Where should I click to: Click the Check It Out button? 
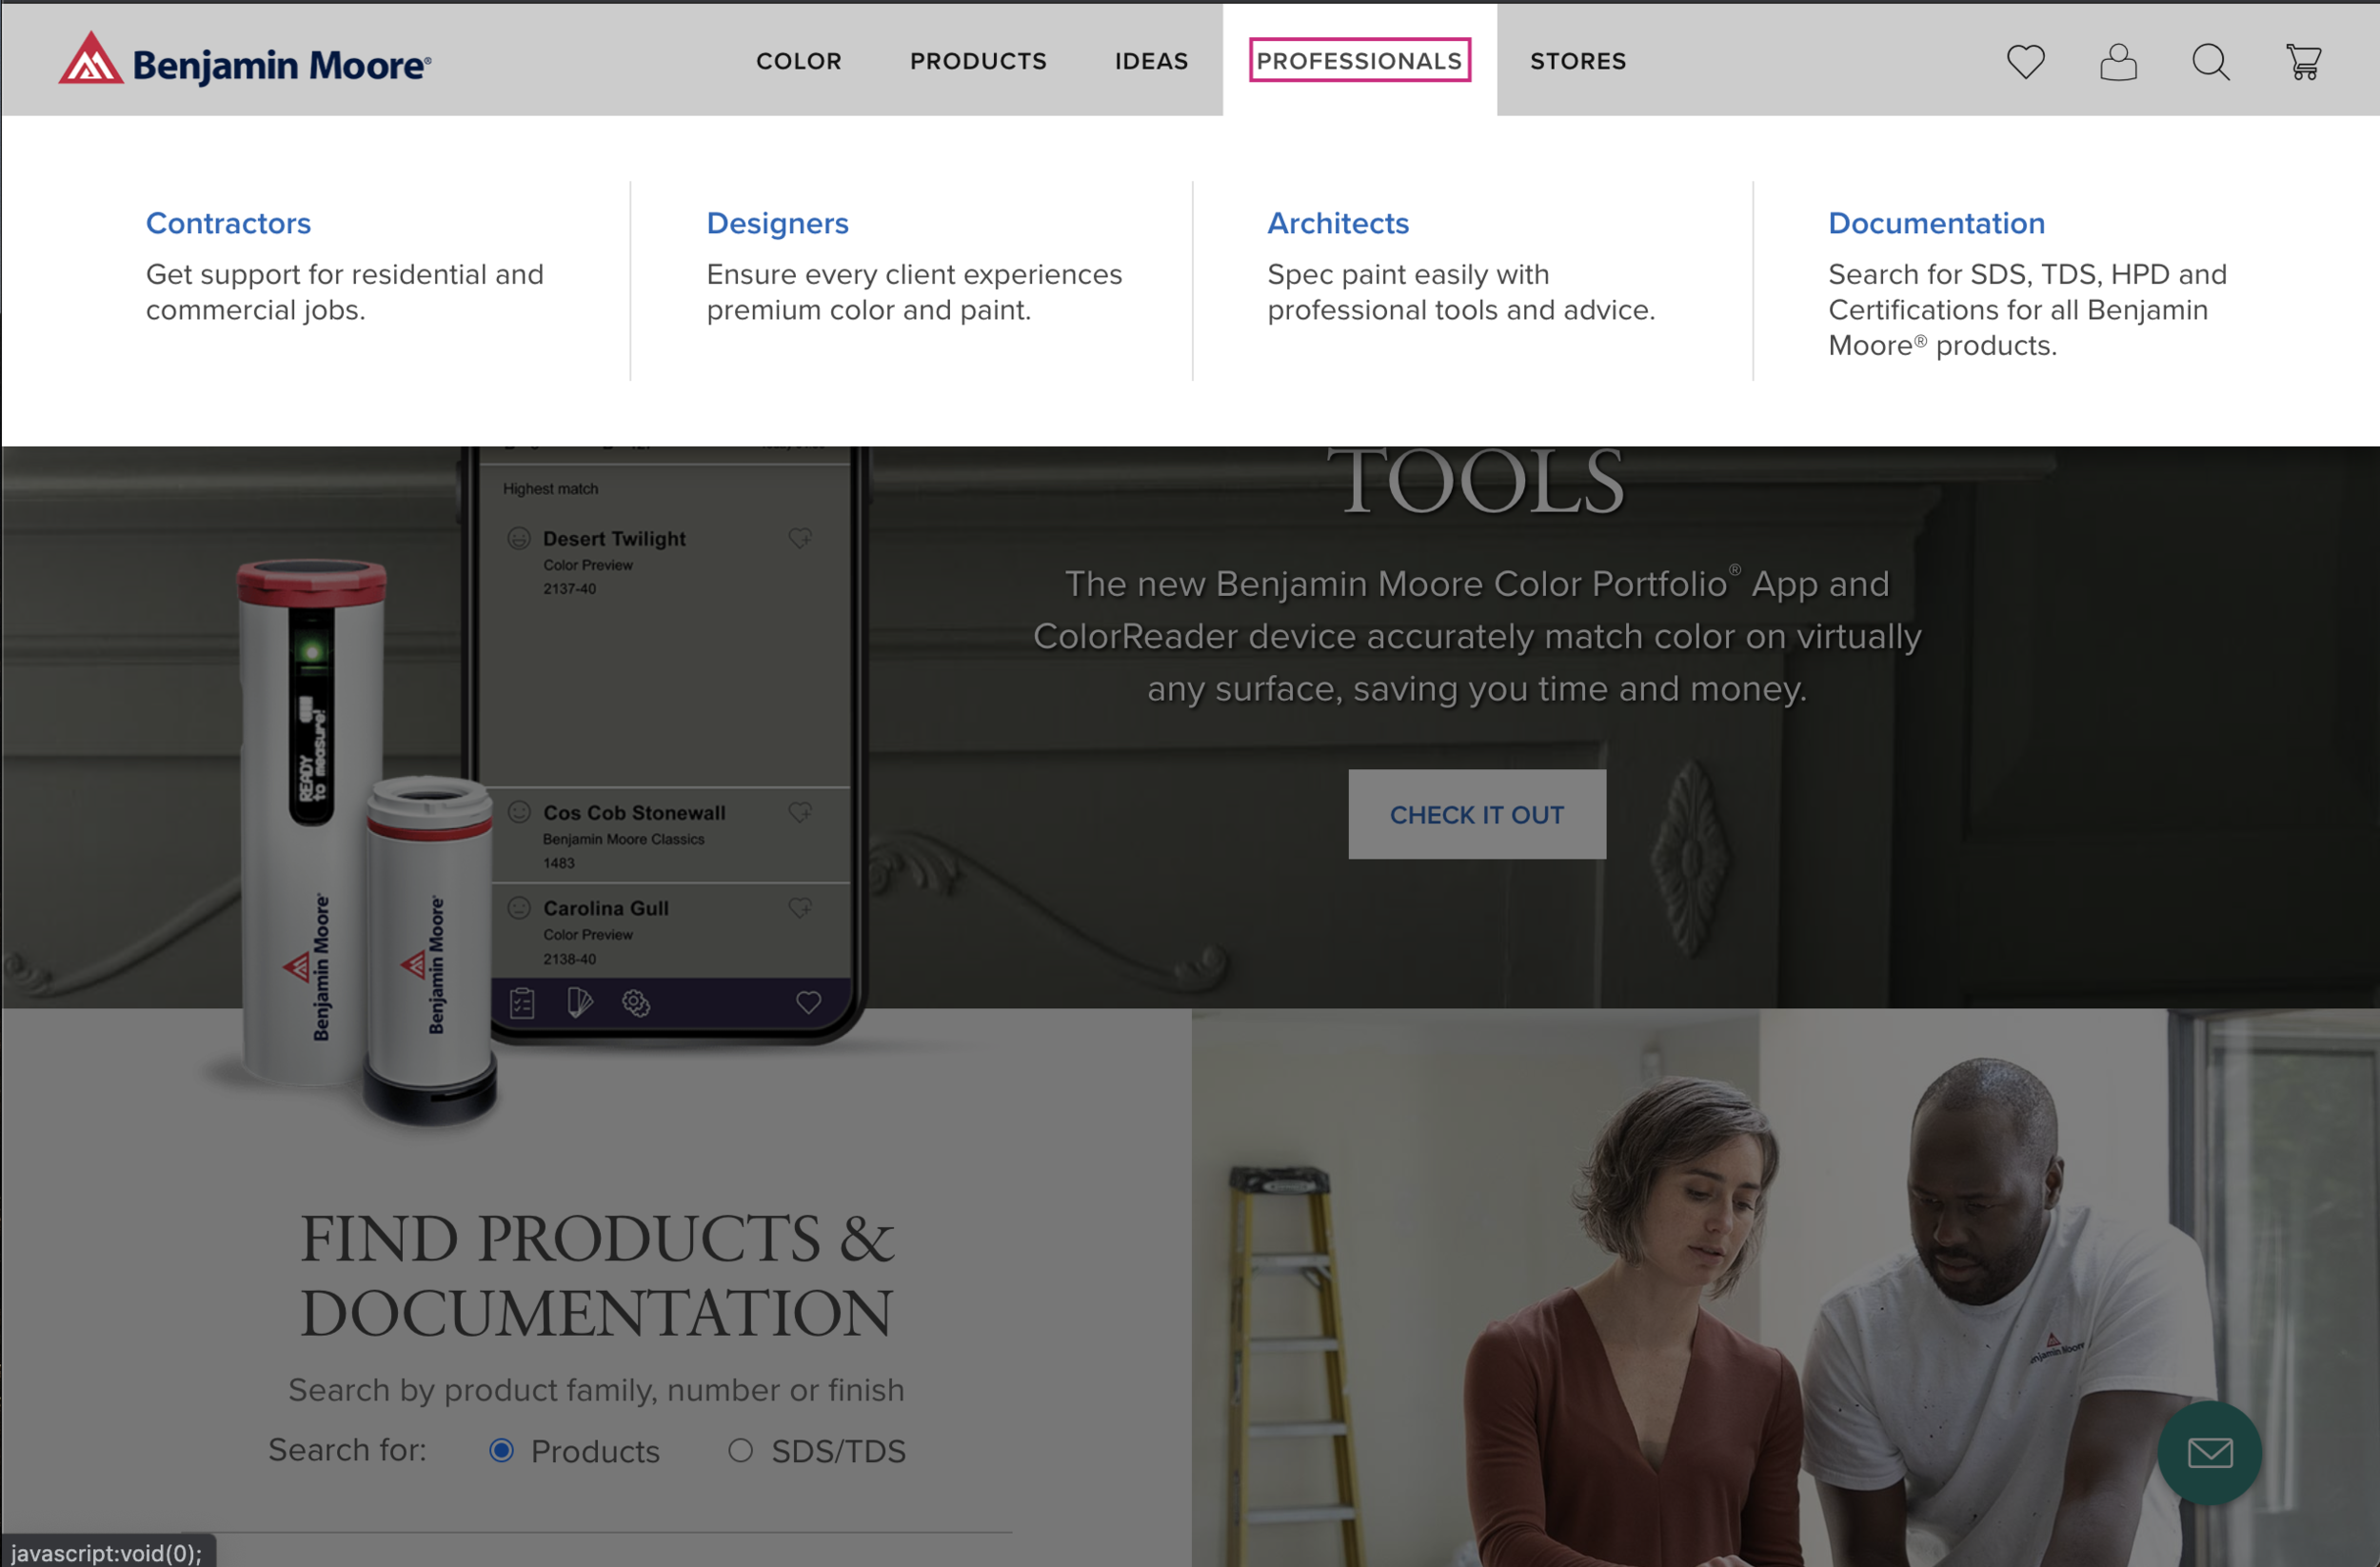pyautogui.click(x=1476, y=814)
